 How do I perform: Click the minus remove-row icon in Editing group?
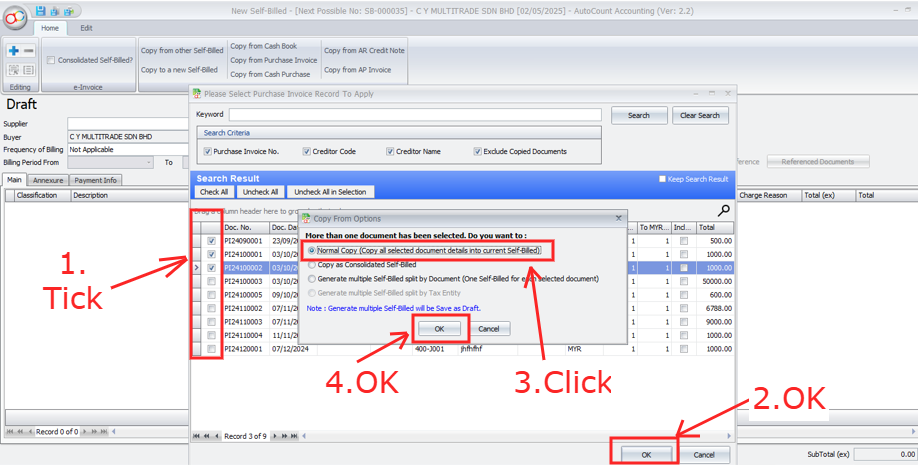coord(29,50)
